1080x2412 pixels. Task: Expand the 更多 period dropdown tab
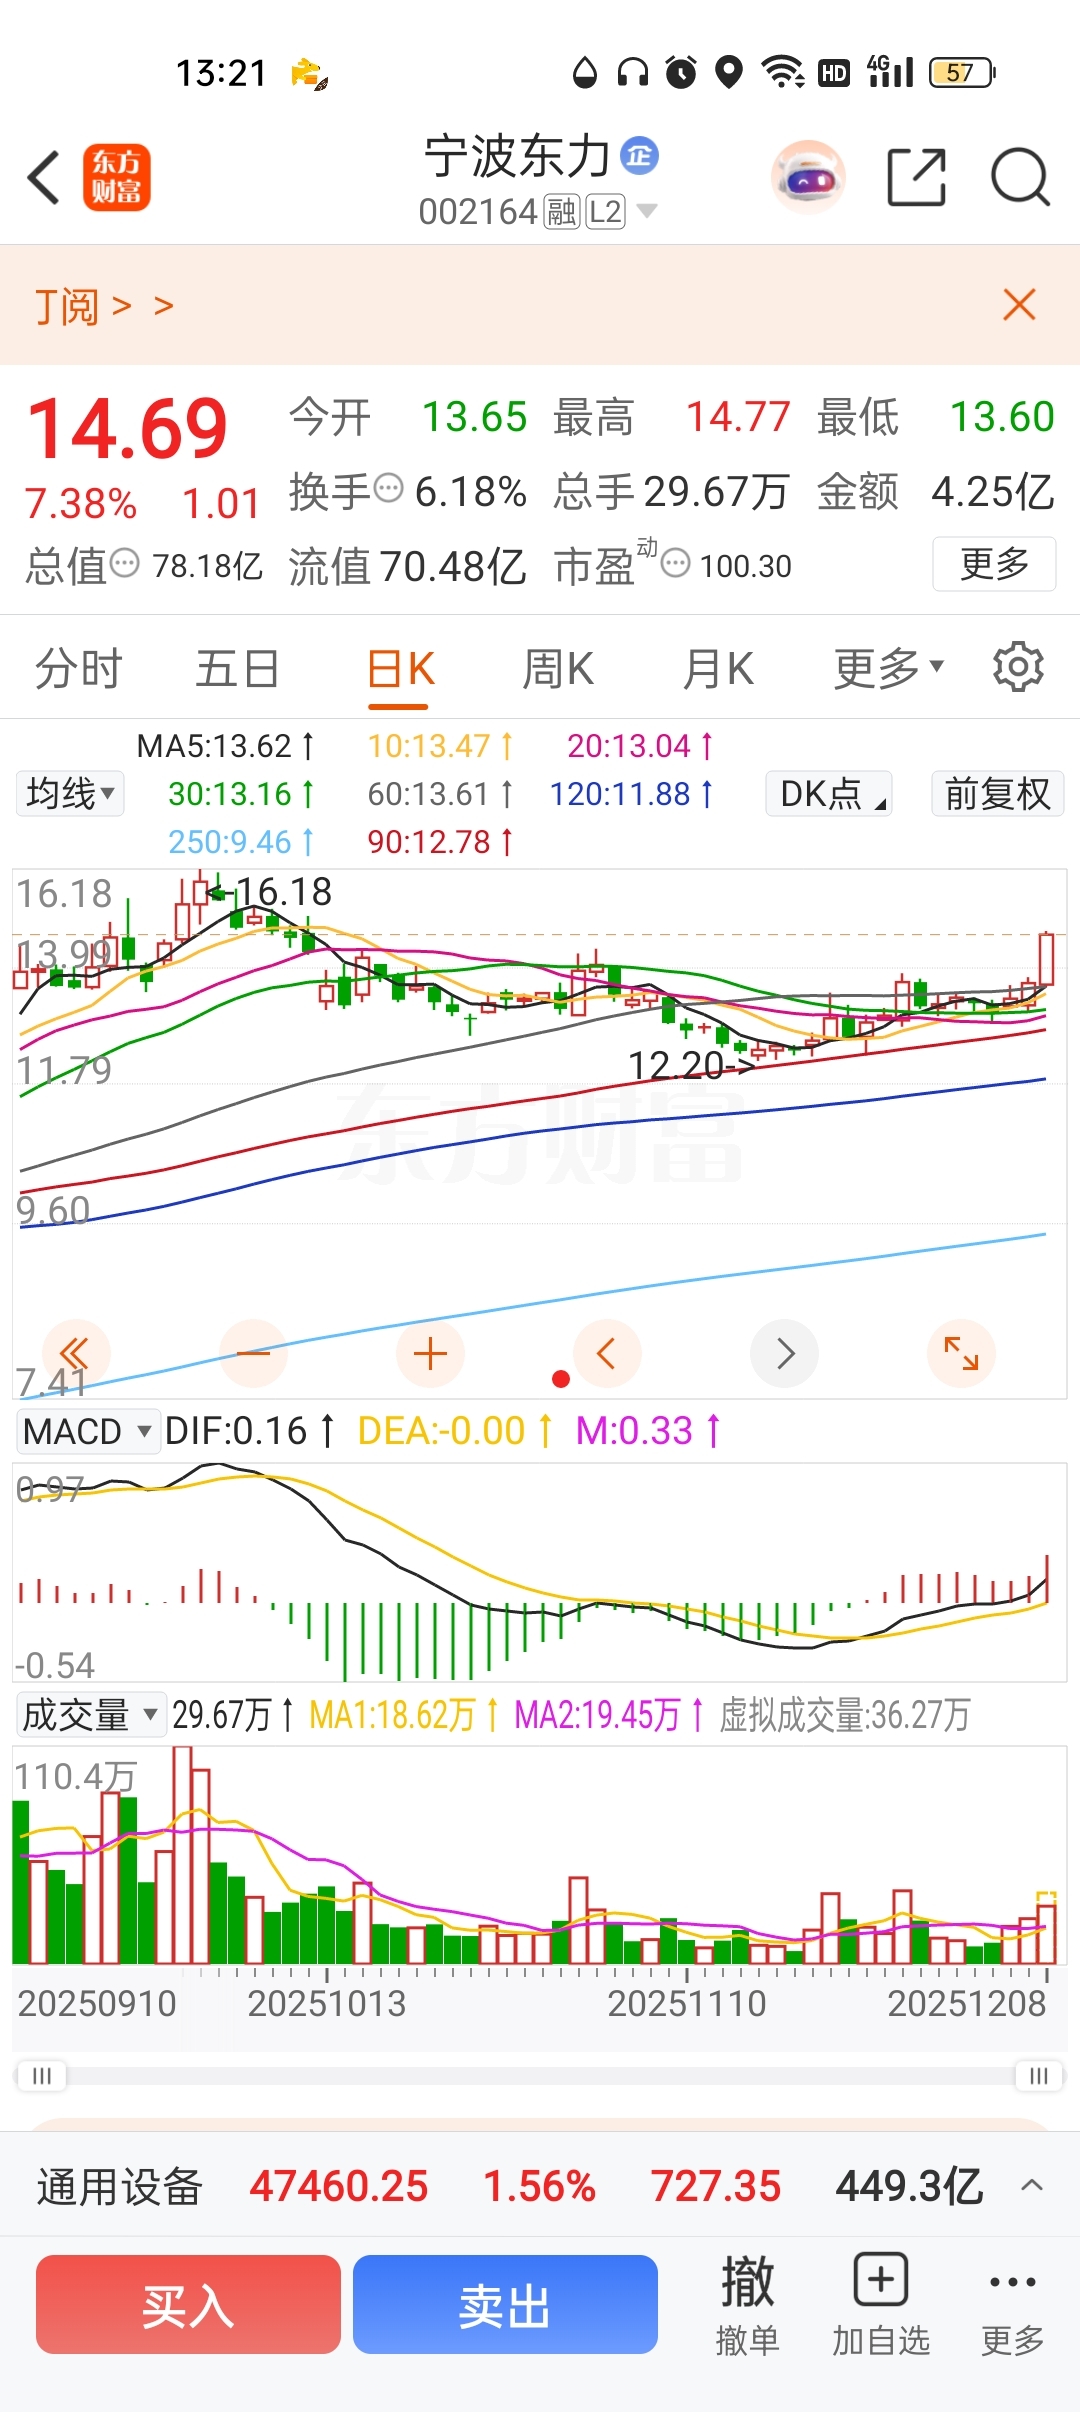point(889,668)
